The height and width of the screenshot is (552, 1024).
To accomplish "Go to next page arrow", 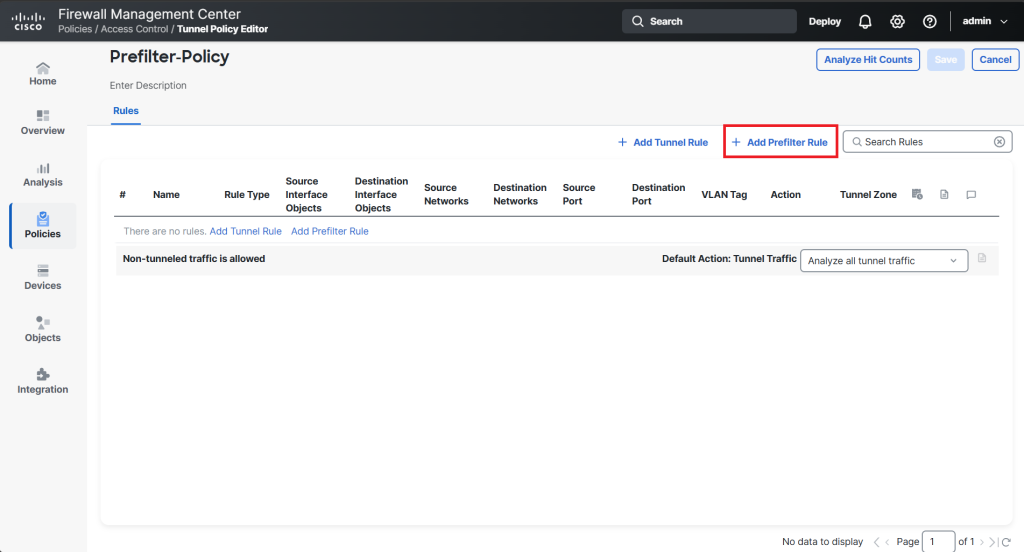I will pyautogui.click(x=982, y=542).
